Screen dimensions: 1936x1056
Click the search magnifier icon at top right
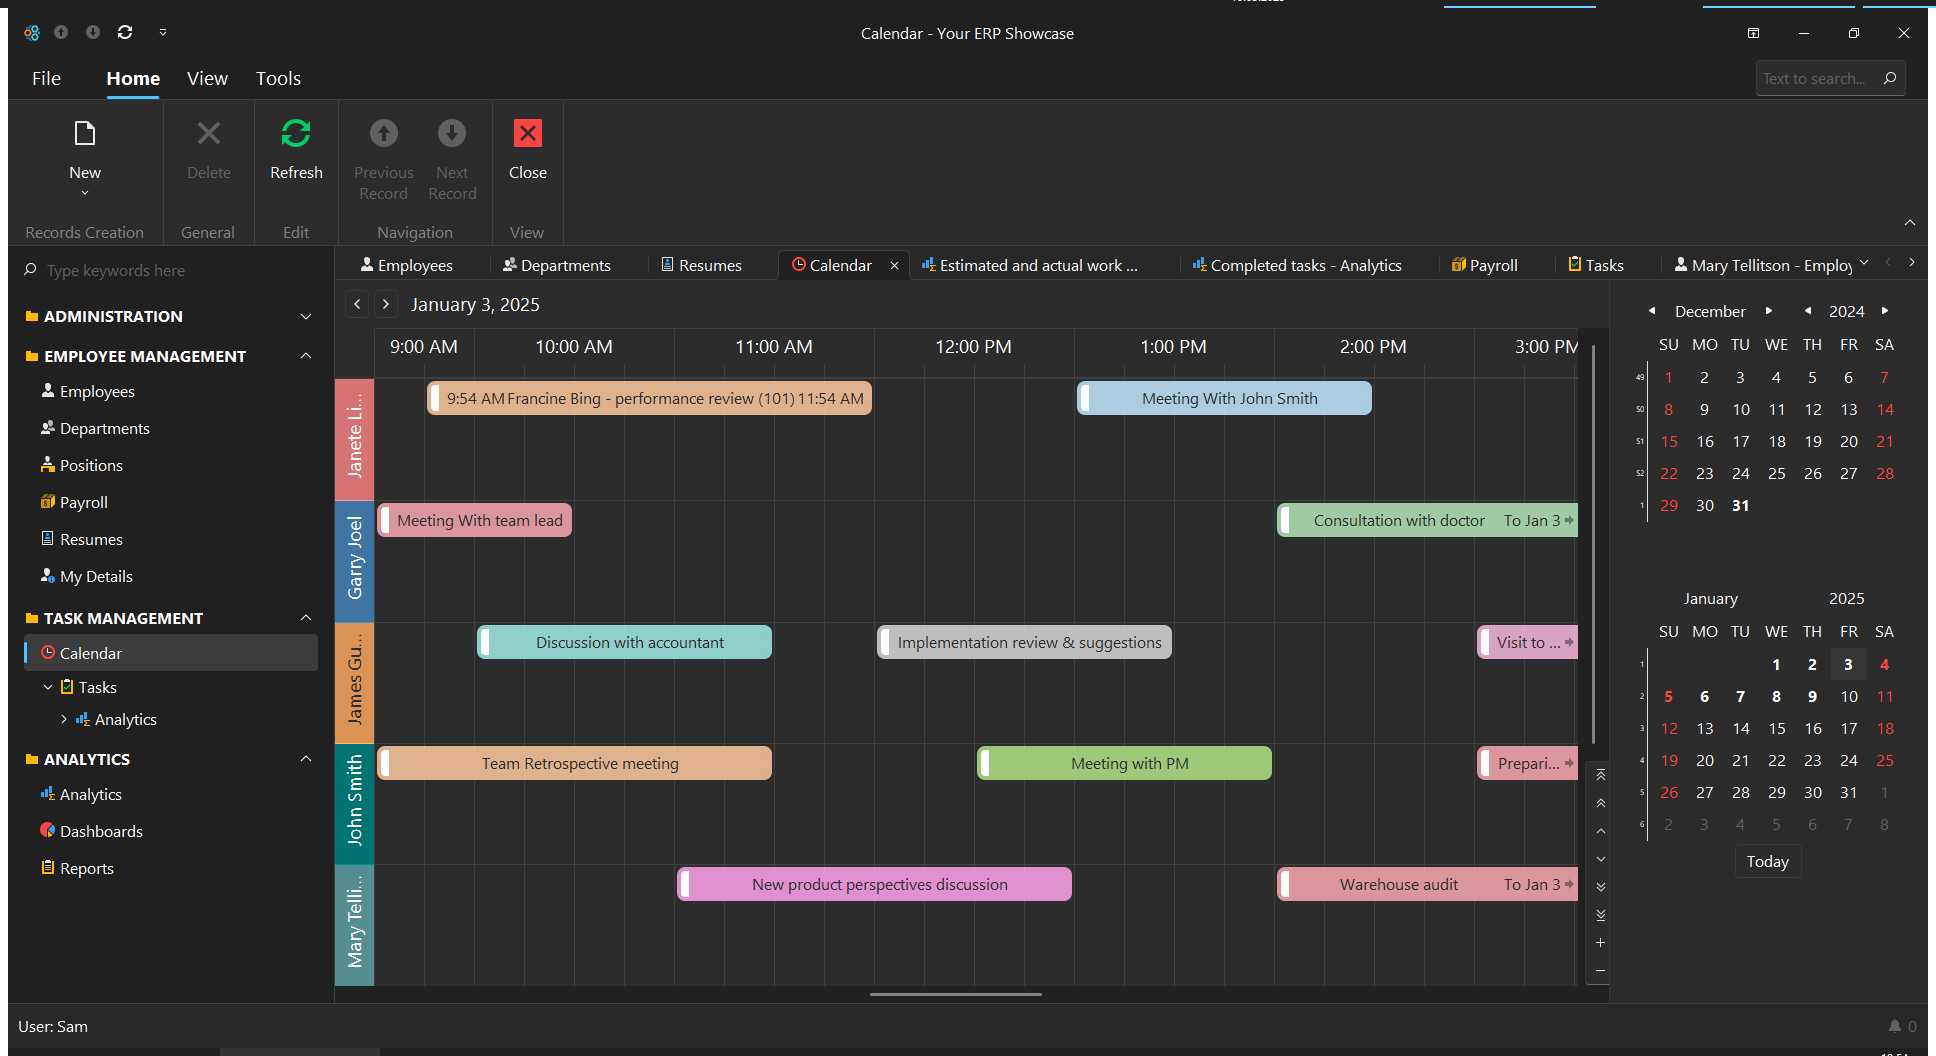point(1889,78)
